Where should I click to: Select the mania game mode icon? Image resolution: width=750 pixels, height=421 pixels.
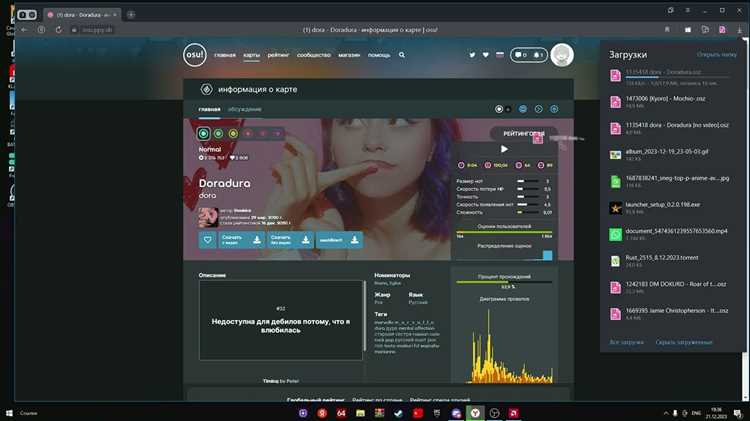tap(554, 109)
